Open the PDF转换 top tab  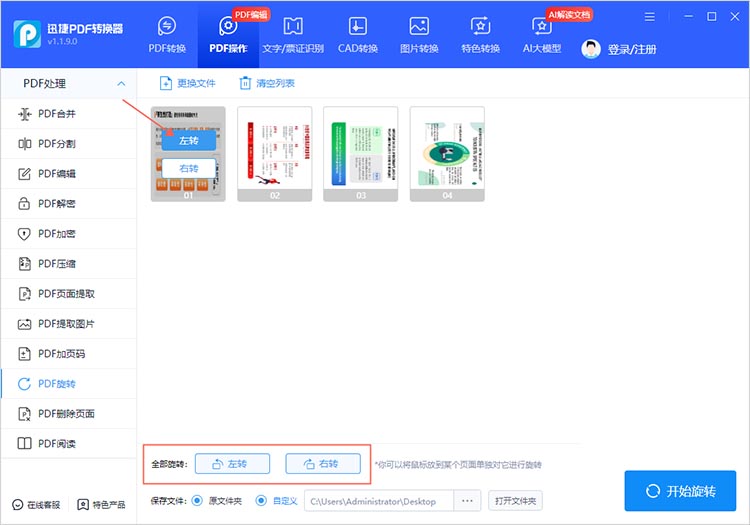167,34
